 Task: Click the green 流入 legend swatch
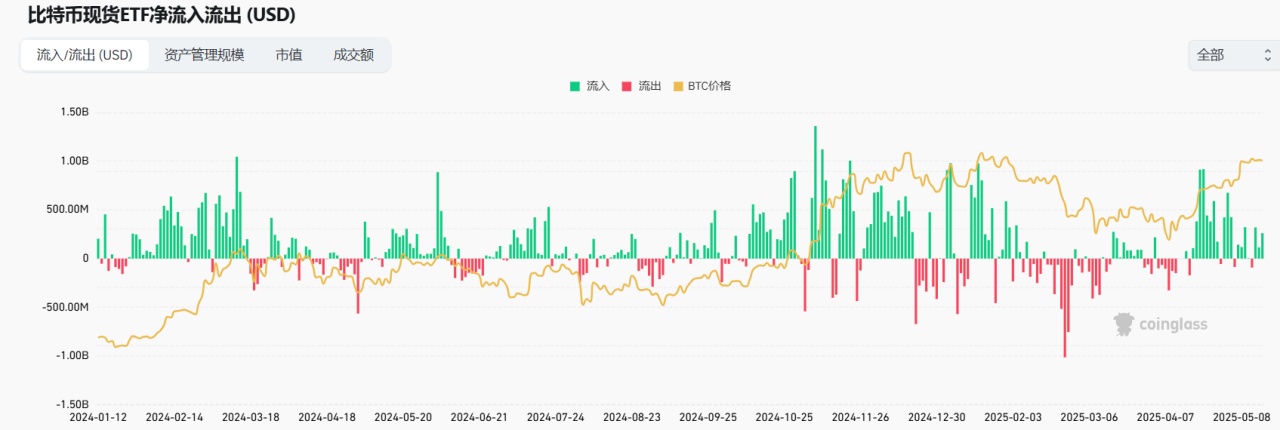[x=575, y=86]
